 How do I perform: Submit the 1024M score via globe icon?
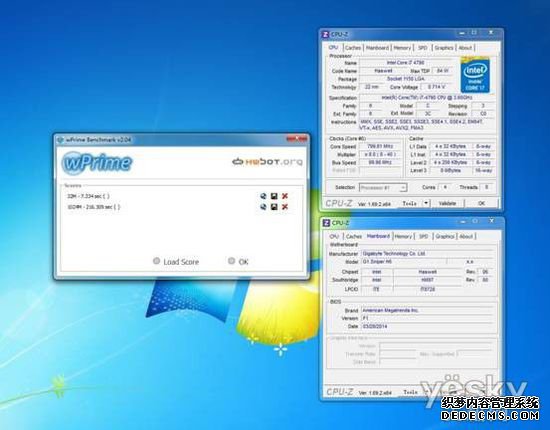(x=263, y=207)
